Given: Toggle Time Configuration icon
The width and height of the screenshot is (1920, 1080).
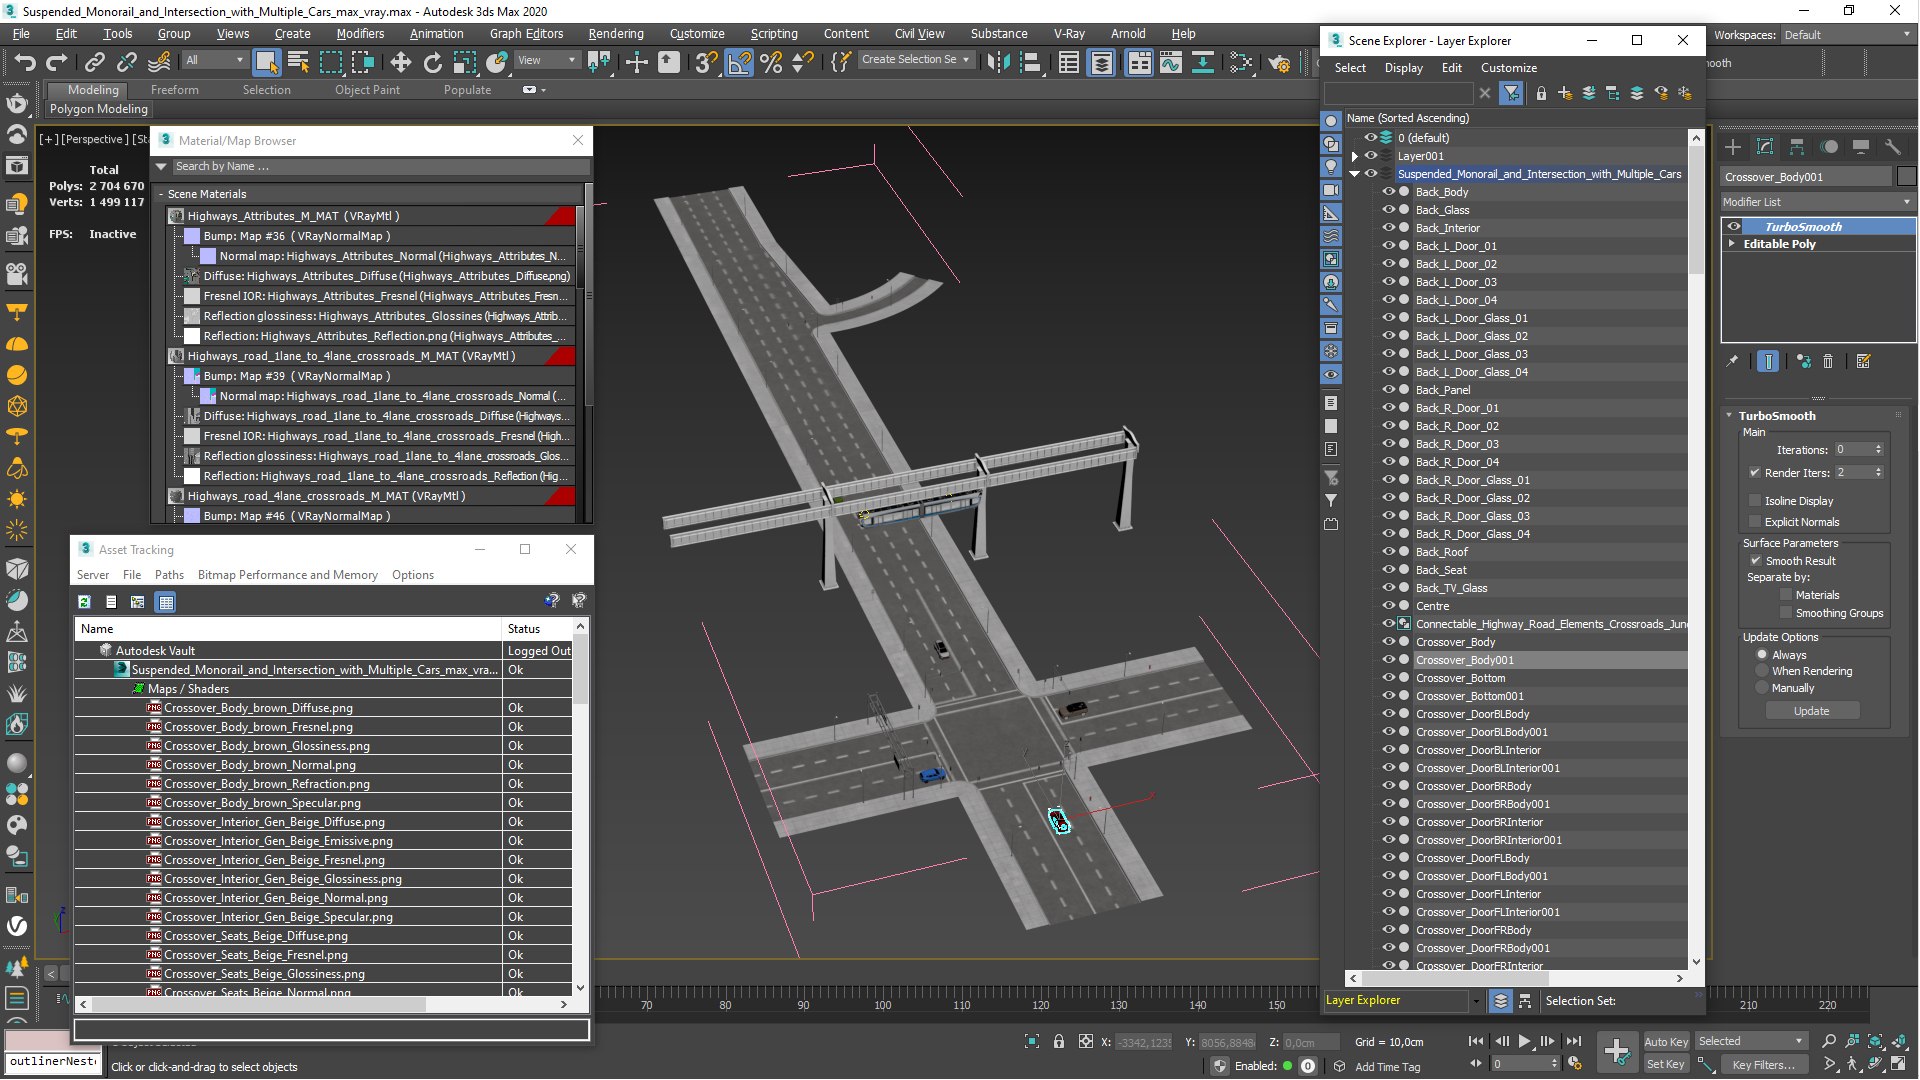Looking at the screenshot, I should tap(1575, 1064).
